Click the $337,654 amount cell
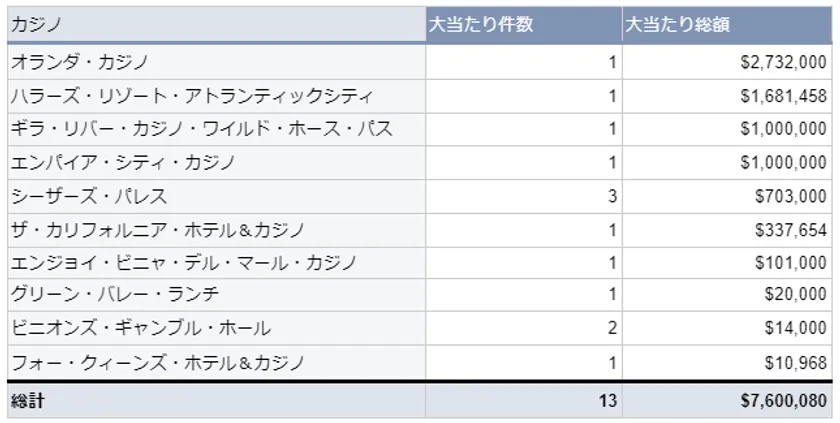Screen dimensions: 840x423 [x=791, y=230]
